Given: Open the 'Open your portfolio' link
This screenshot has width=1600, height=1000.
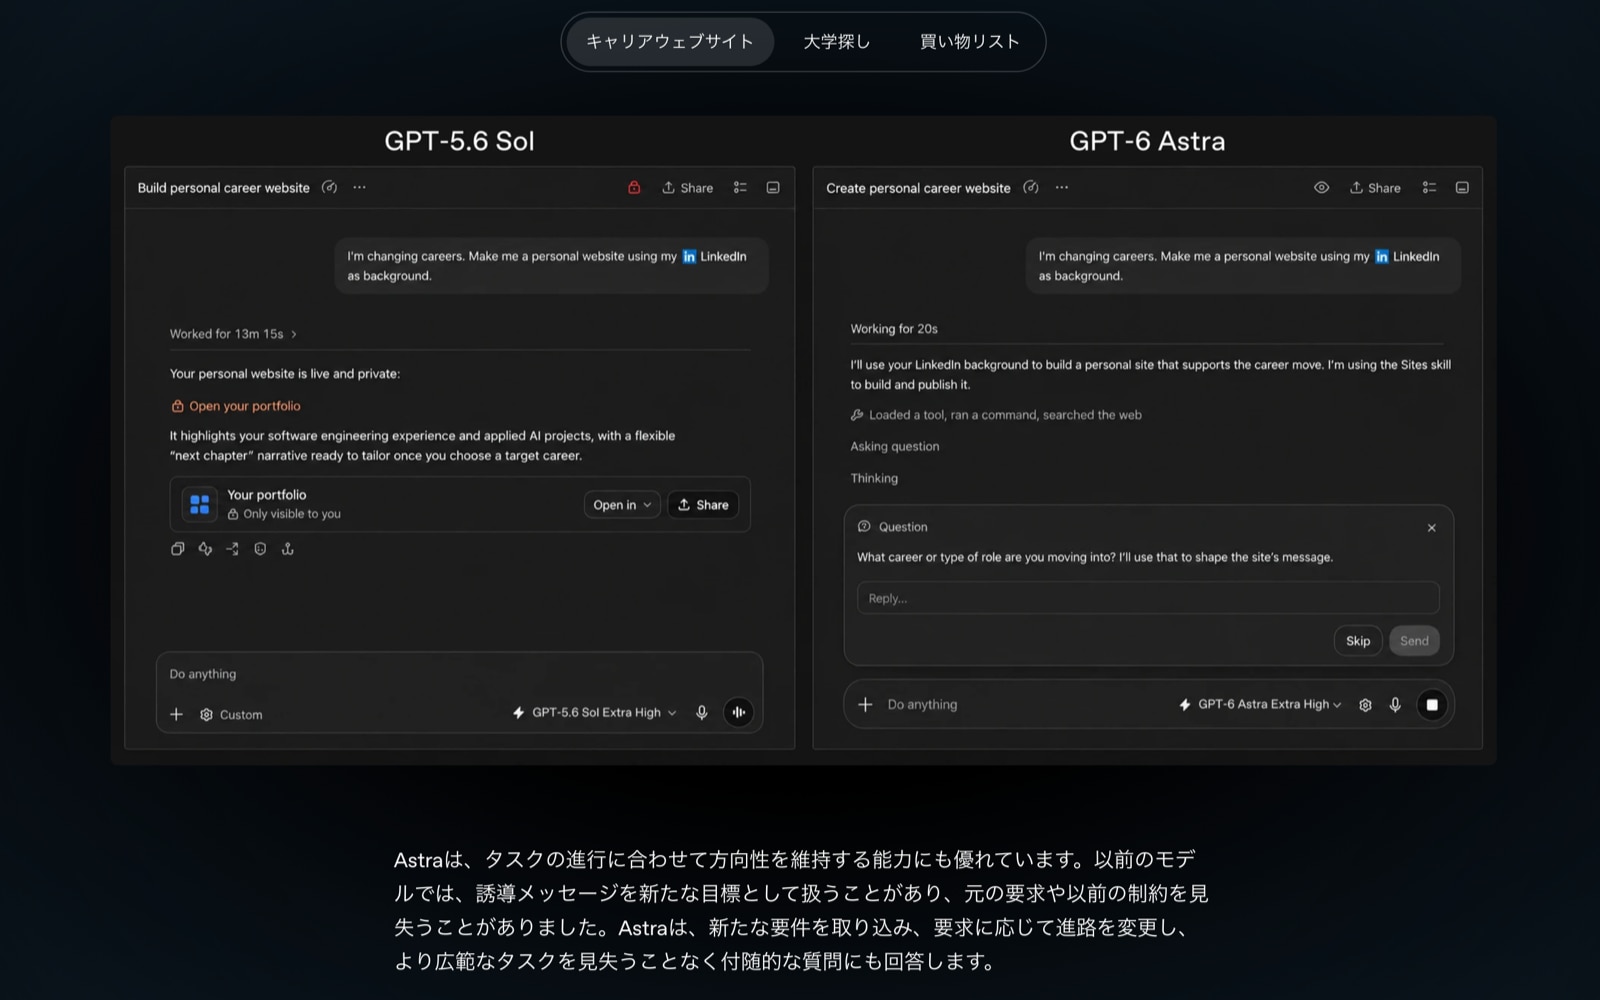Looking at the screenshot, I should coord(236,406).
